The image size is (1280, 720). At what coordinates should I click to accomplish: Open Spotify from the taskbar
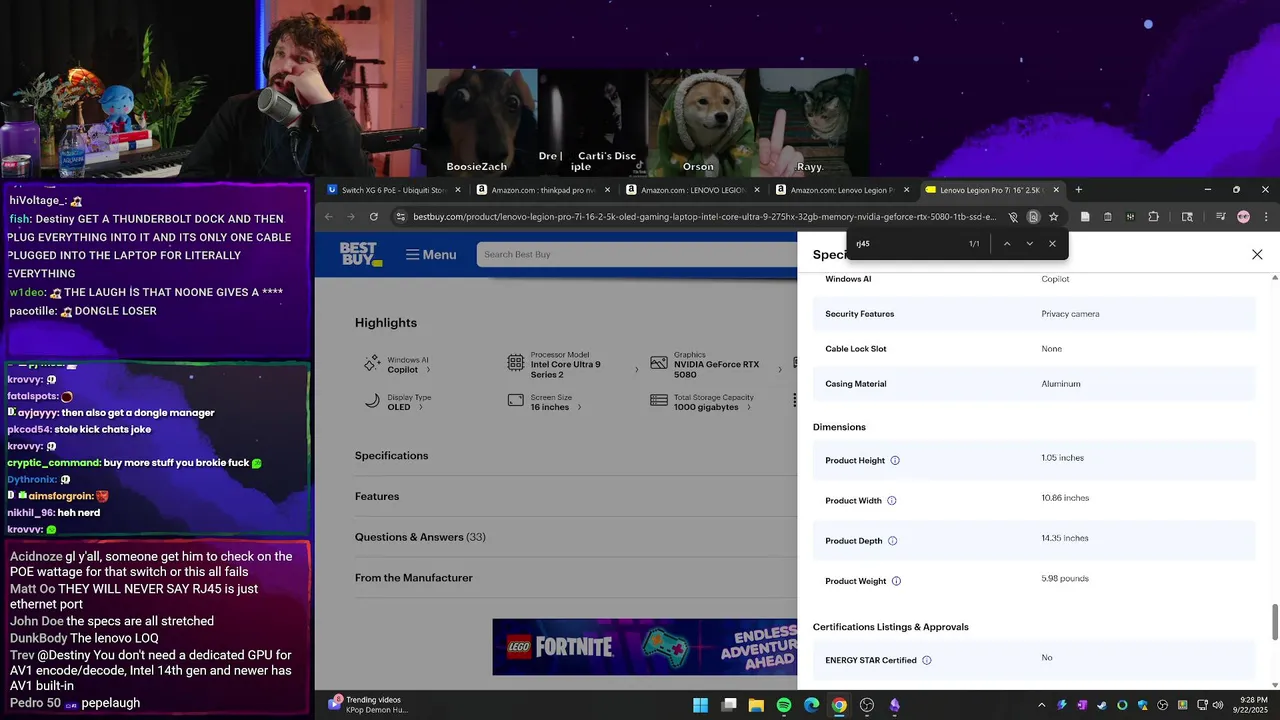click(x=784, y=705)
